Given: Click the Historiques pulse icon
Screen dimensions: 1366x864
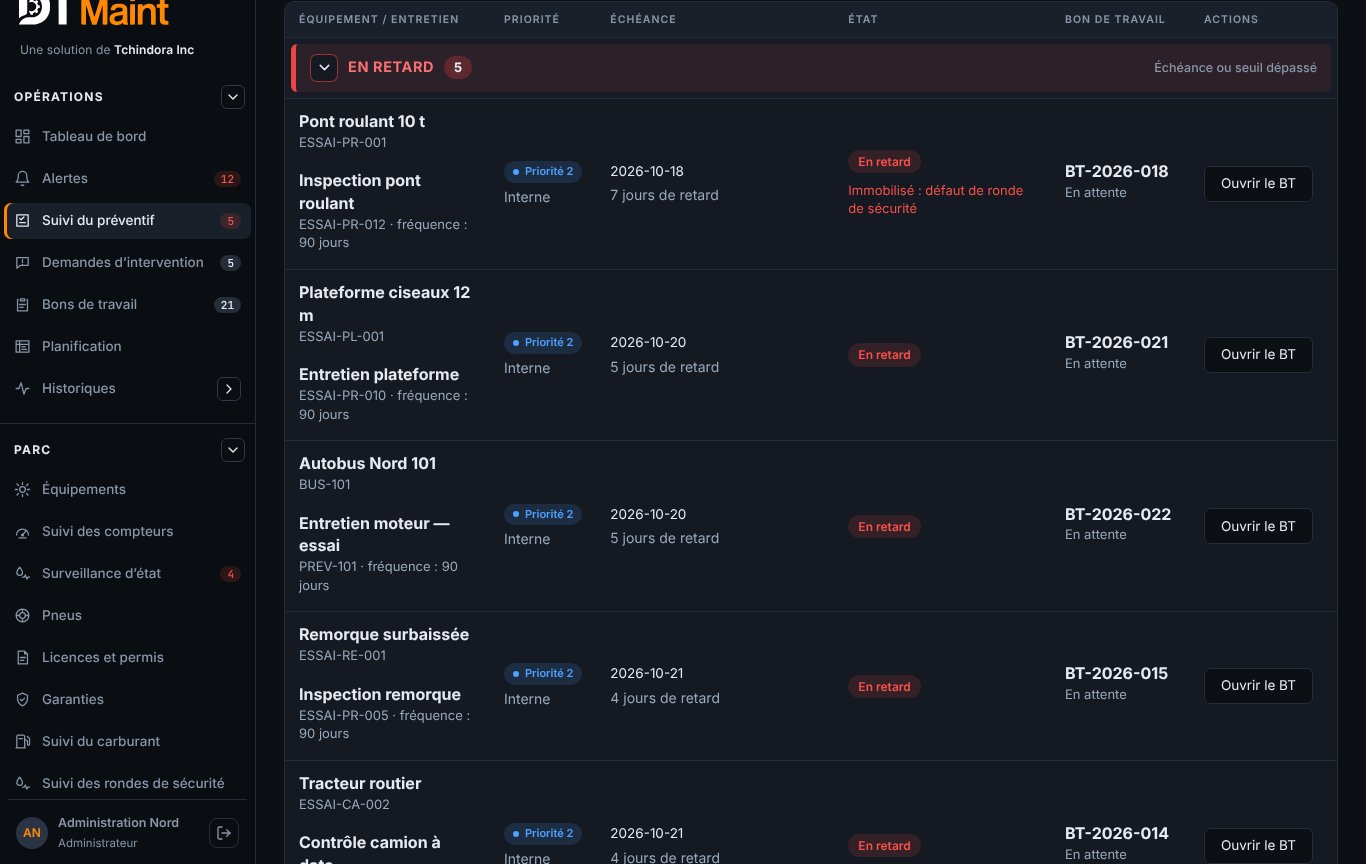Looking at the screenshot, I should click(x=23, y=388).
